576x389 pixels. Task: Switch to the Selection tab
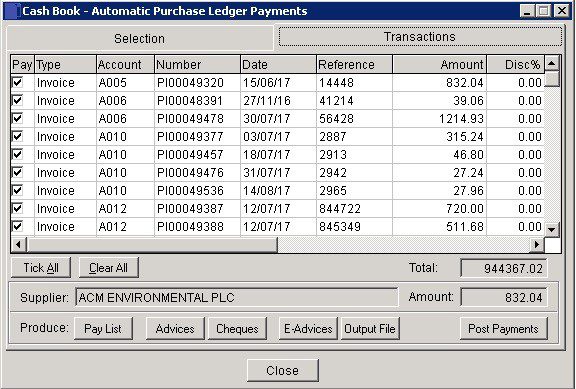pyautogui.click(x=140, y=38)
